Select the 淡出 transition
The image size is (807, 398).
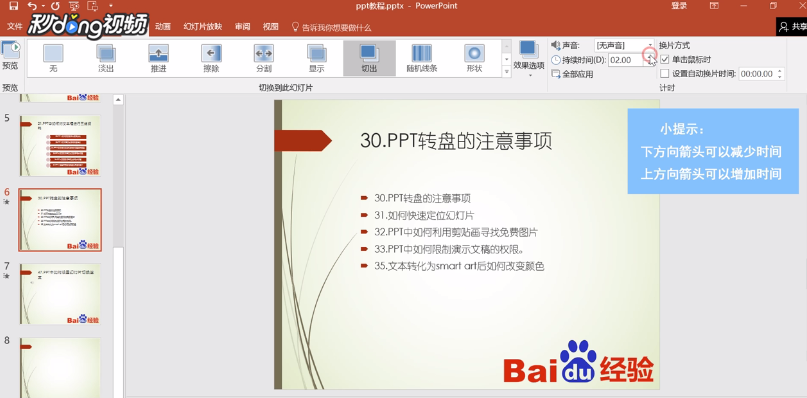106,58
